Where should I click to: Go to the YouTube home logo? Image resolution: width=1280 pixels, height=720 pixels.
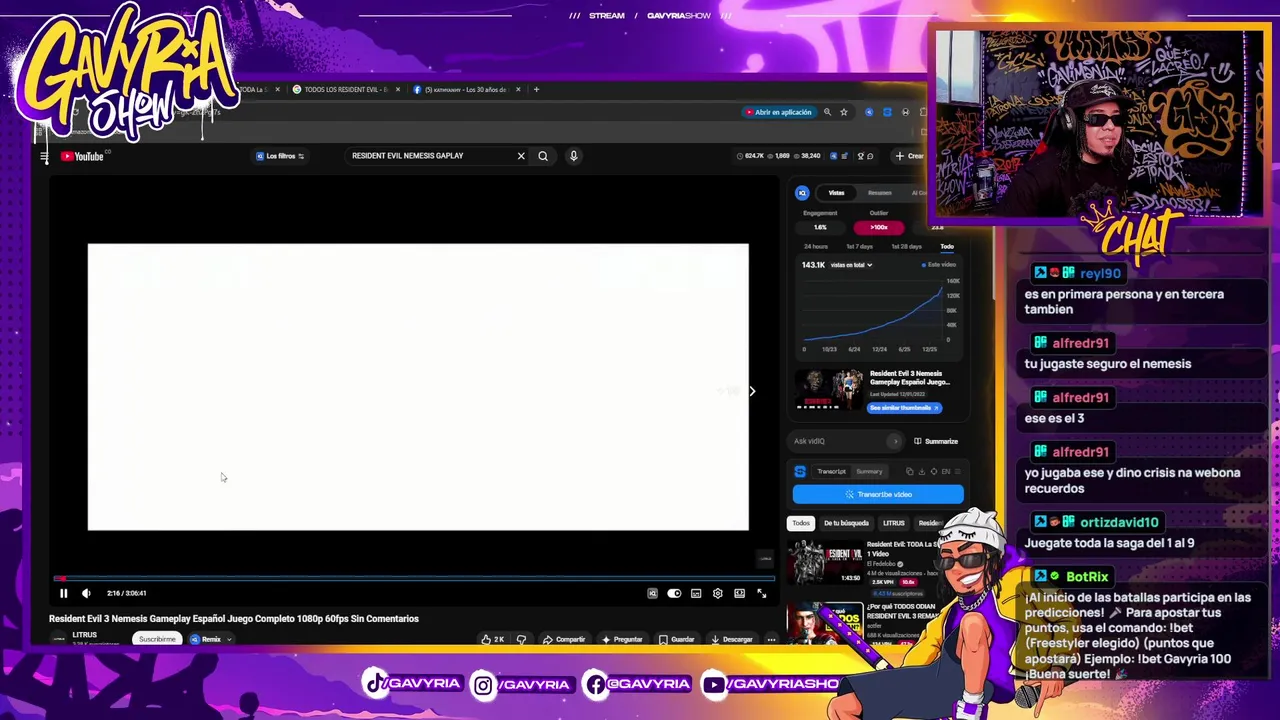click(82, 156)
